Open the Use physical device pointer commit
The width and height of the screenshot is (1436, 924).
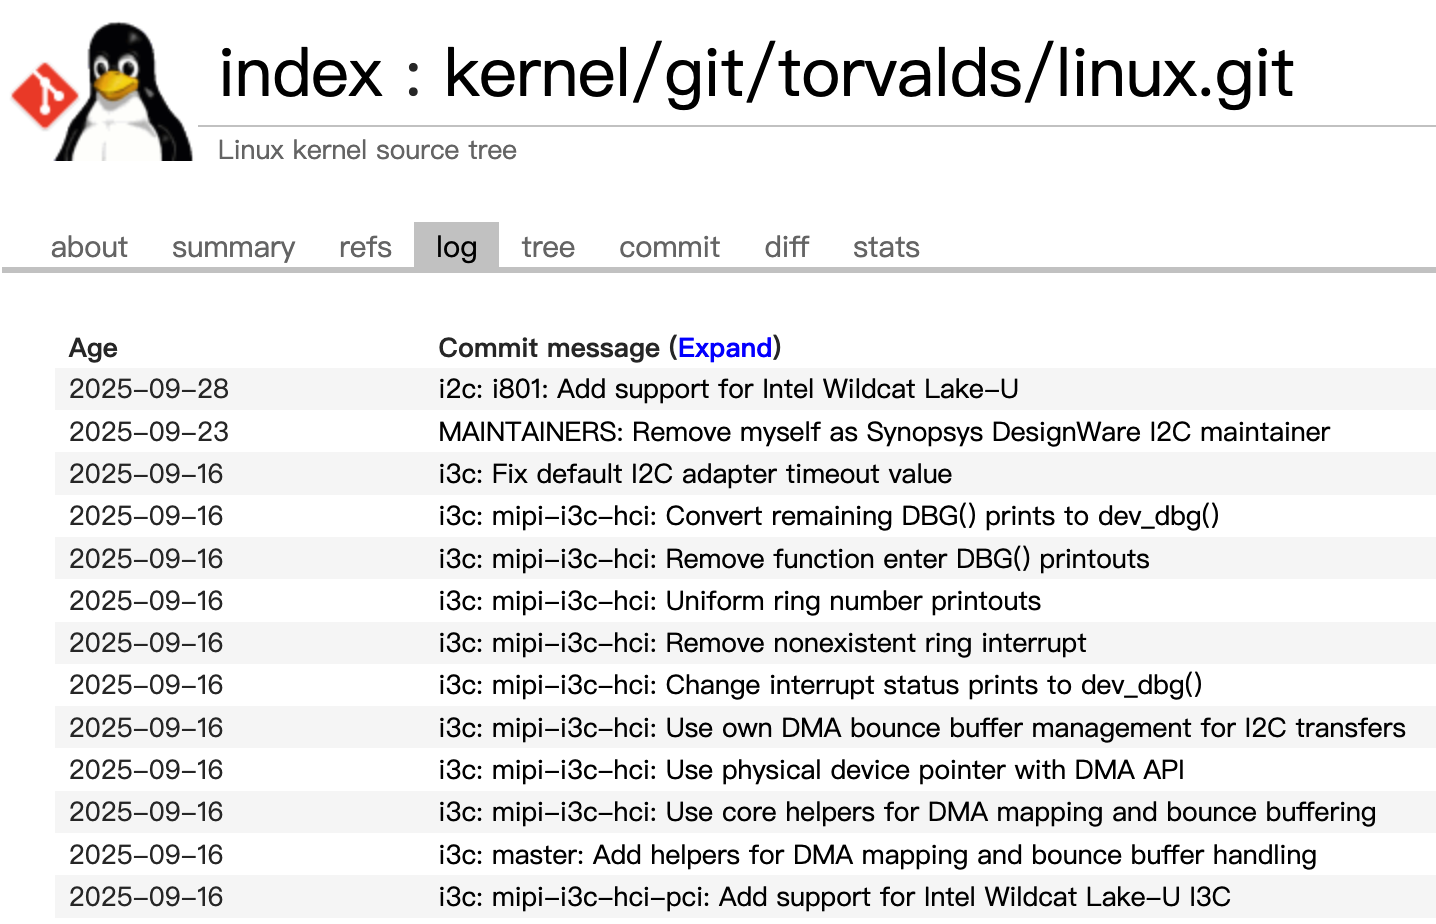point(811,770)
